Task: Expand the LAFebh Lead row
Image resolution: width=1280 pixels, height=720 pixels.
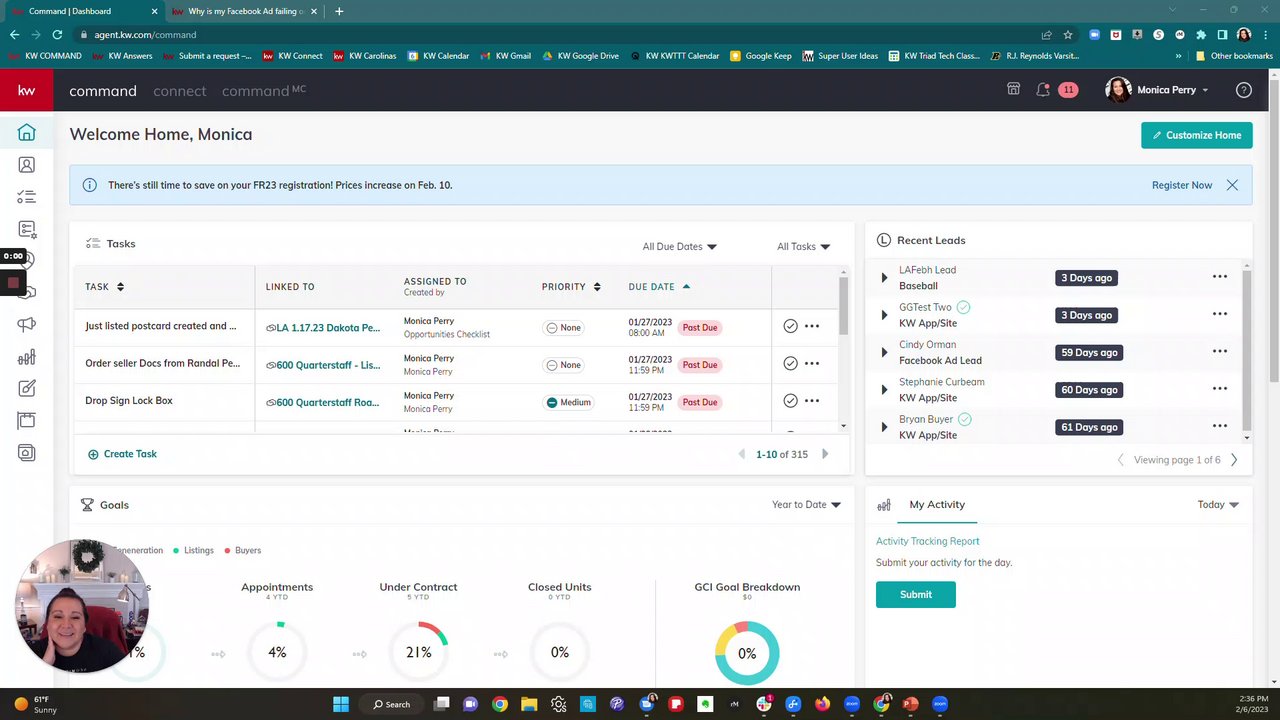Action: coord(884,278)
